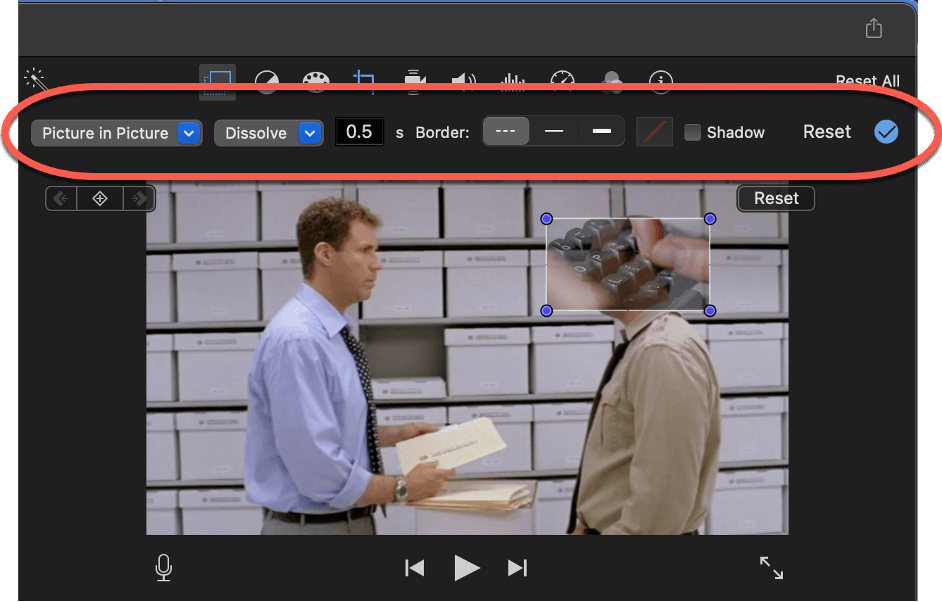Open the Dissolve transition dropdown
This screenshot has width=942, height=602.
269,133
